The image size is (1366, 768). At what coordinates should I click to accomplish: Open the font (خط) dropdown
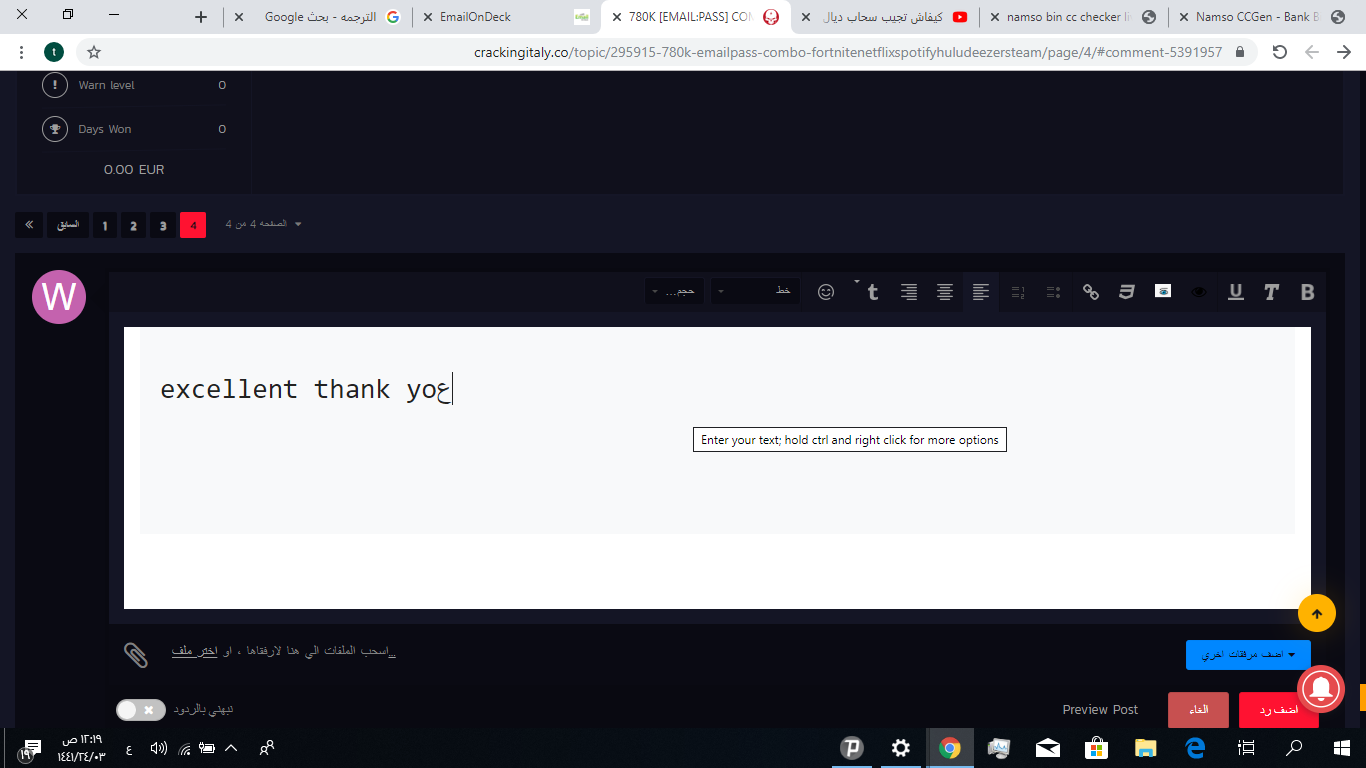(x=754, y=291)
